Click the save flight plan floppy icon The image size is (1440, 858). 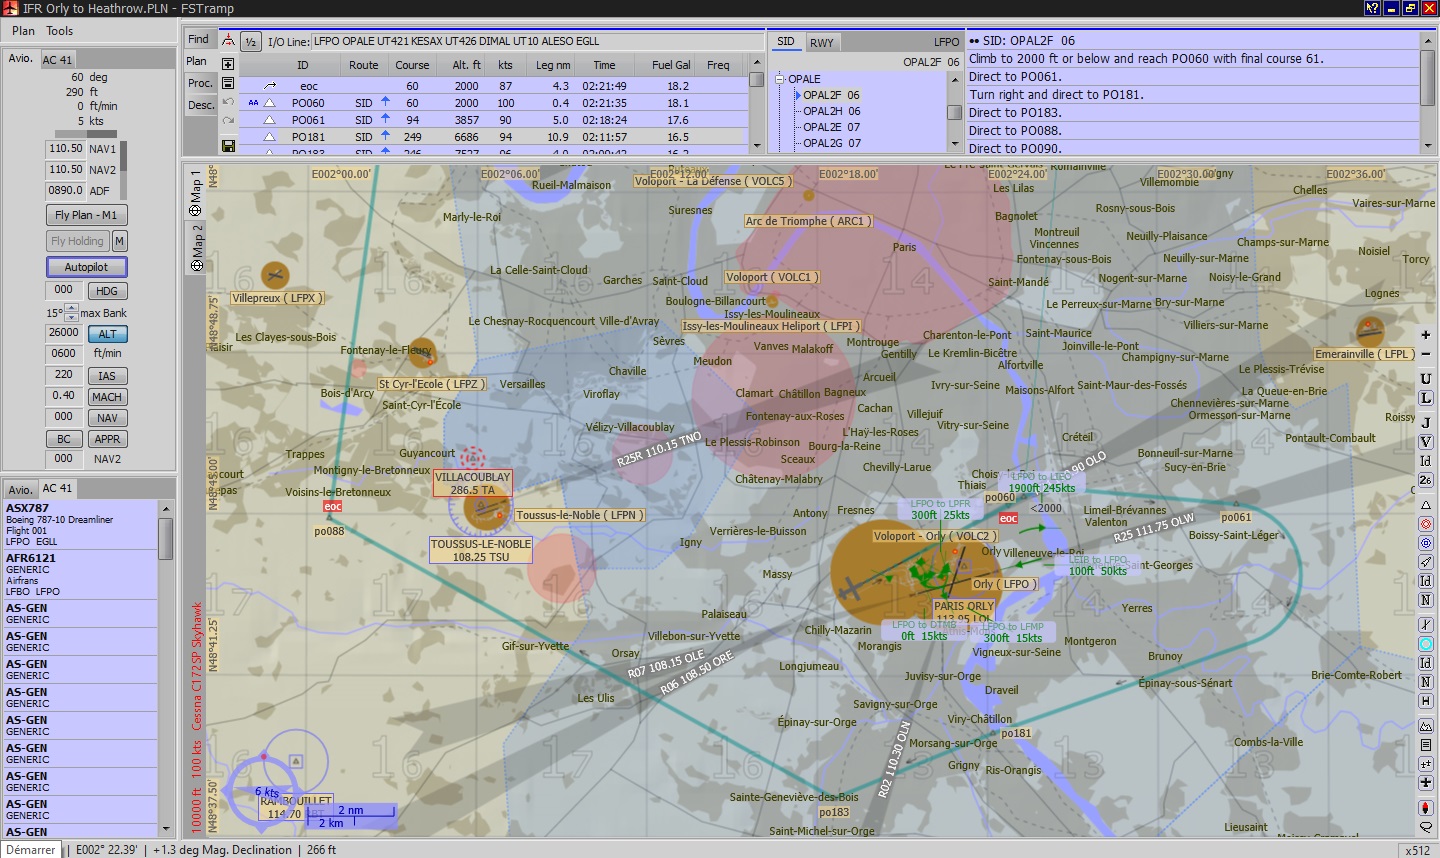[x=228, y=146]
